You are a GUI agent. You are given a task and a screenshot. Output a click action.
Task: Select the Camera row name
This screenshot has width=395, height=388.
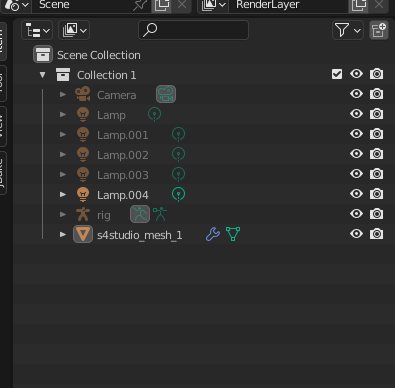(x=117, y=95)
